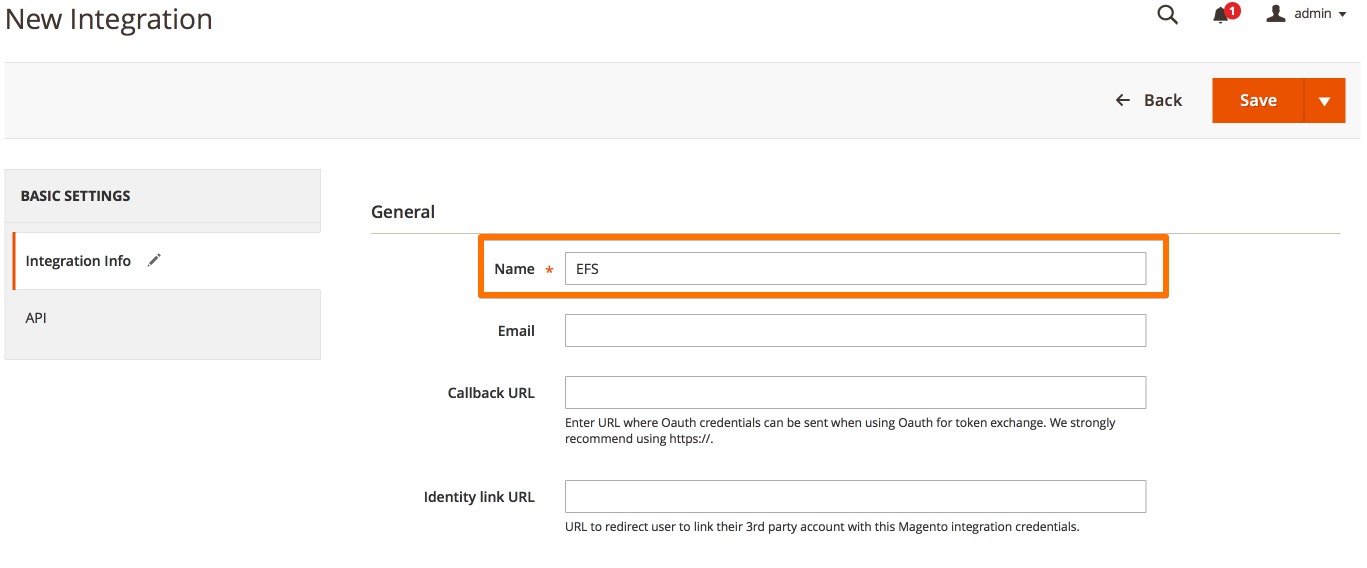
Task: Click the Callback URL label
Action: (x=491, y=393)
